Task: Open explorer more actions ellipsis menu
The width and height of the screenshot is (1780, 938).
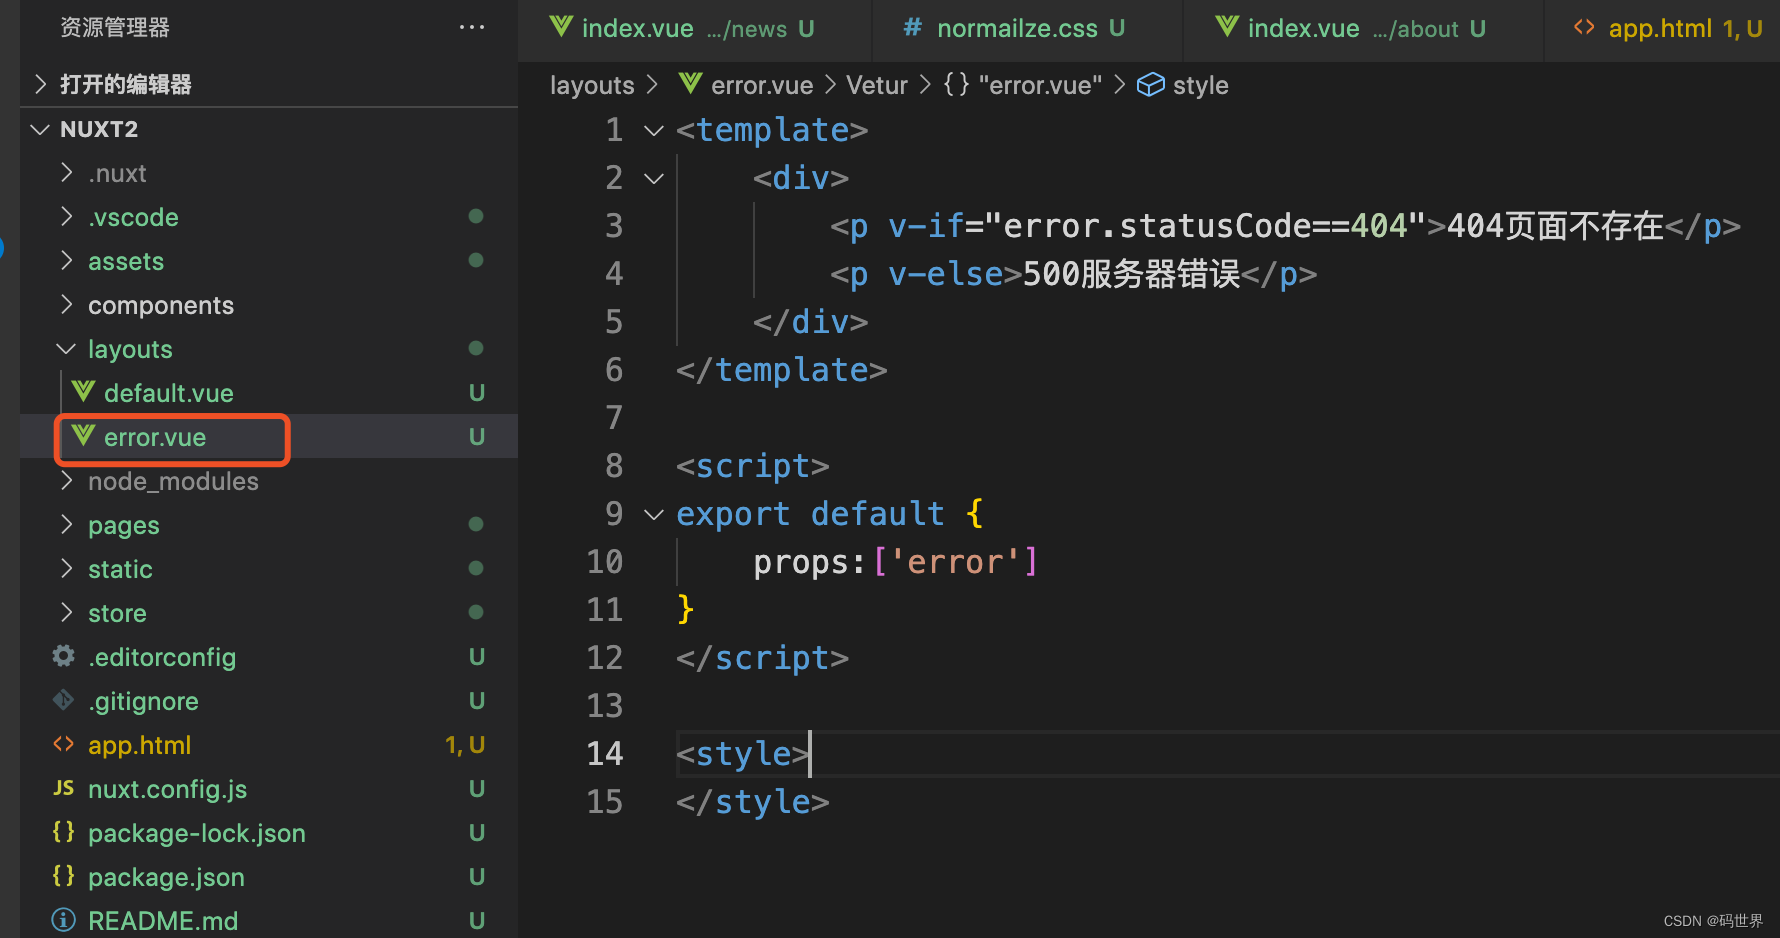Action: point(472,27)
